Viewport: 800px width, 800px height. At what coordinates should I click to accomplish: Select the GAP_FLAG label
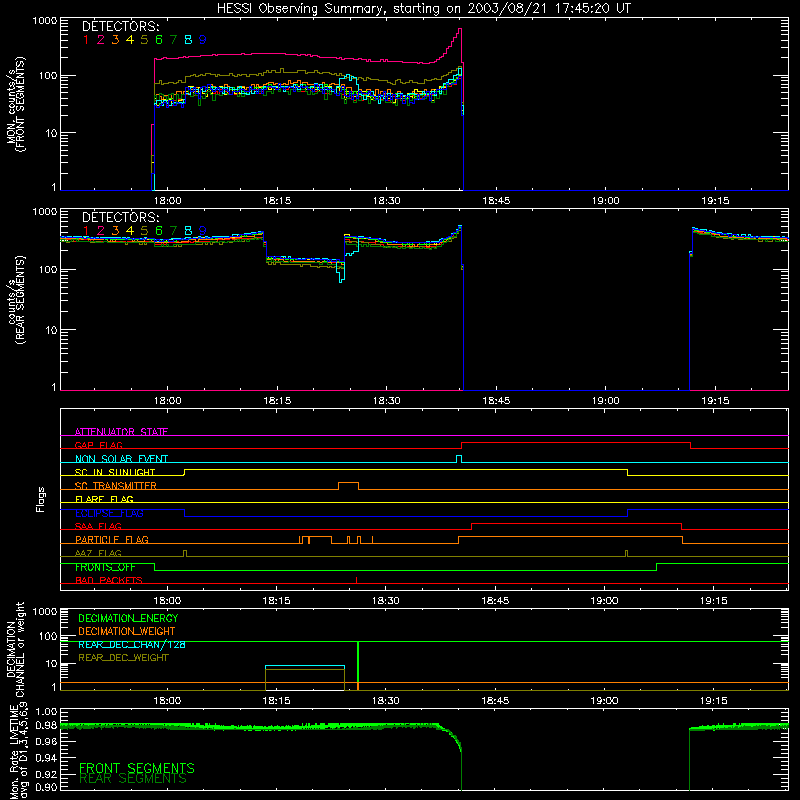click(98, 445)
